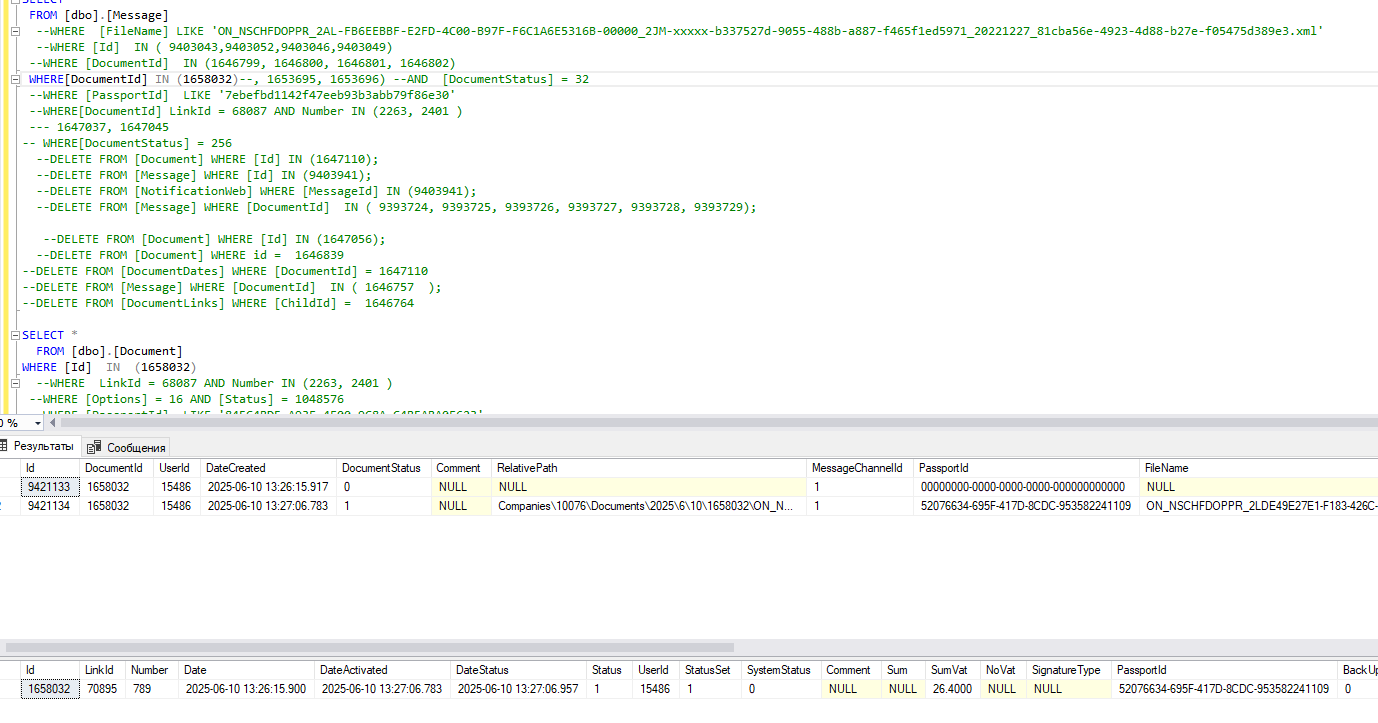Select LinkId cell 70895
Image resolution: width=1378 pixels, height=723 pixels.
(x=102, y=689)
